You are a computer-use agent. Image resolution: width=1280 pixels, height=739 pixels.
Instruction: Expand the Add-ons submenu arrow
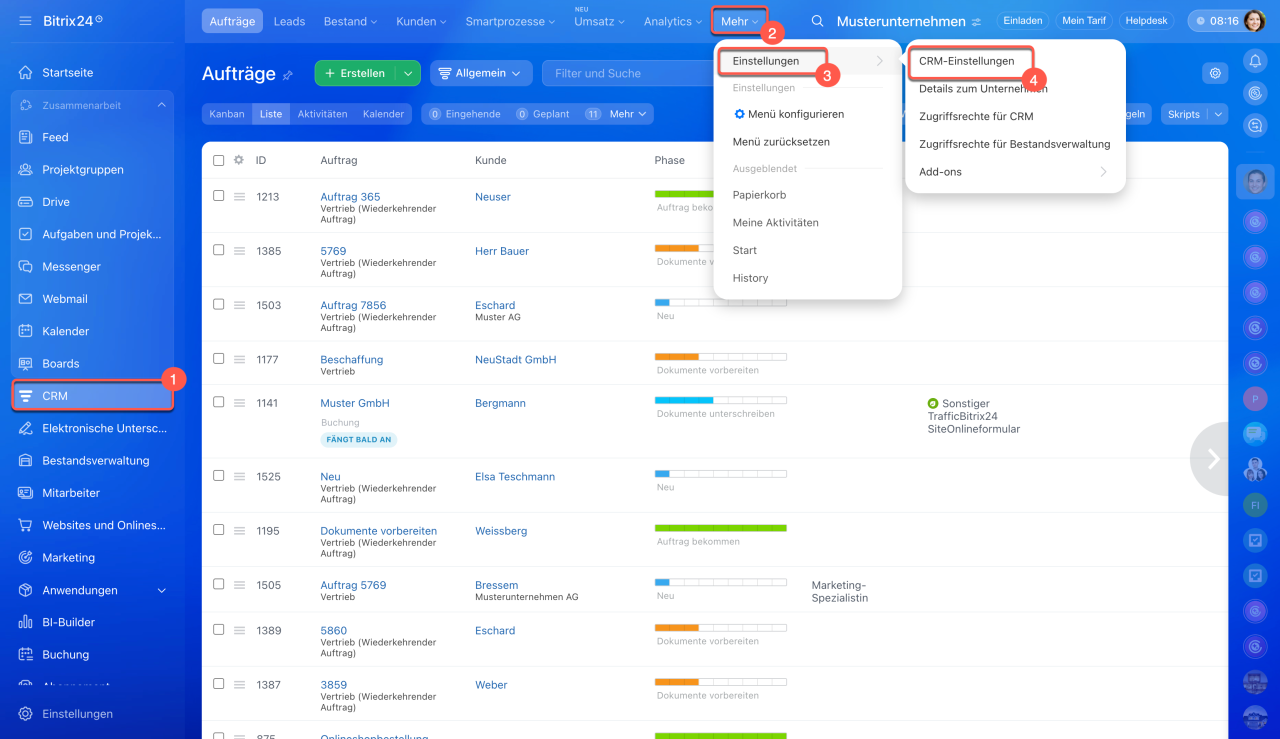pyautogui.click(x=1103, y=172)
